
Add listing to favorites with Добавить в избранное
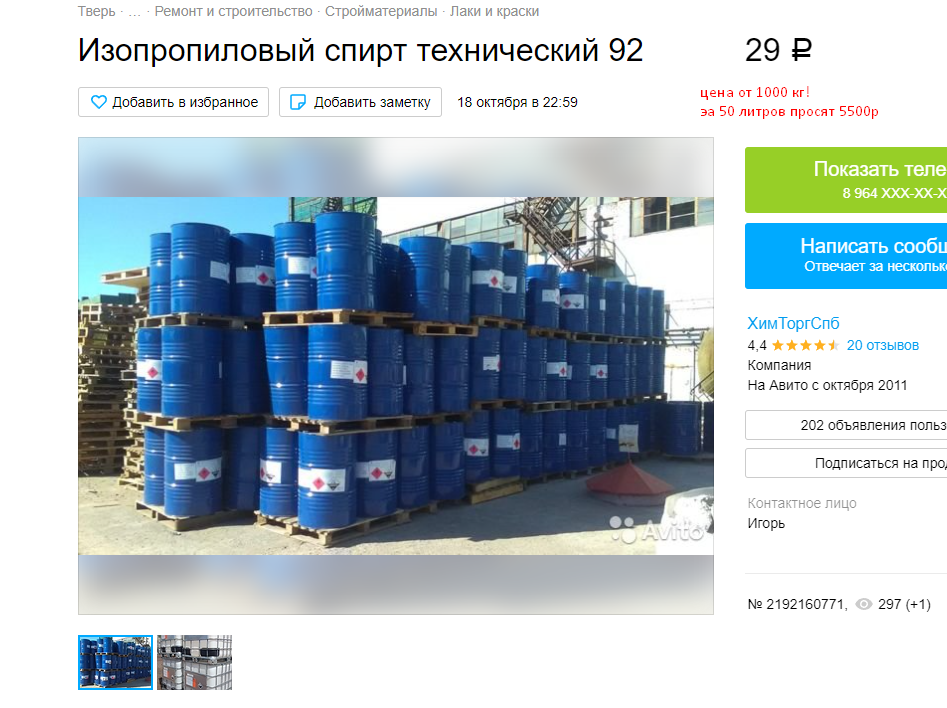(x=173, y=102)
